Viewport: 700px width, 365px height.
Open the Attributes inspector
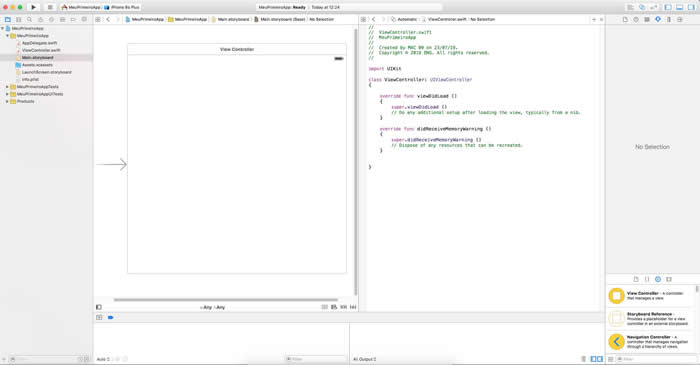click(658, 20)
